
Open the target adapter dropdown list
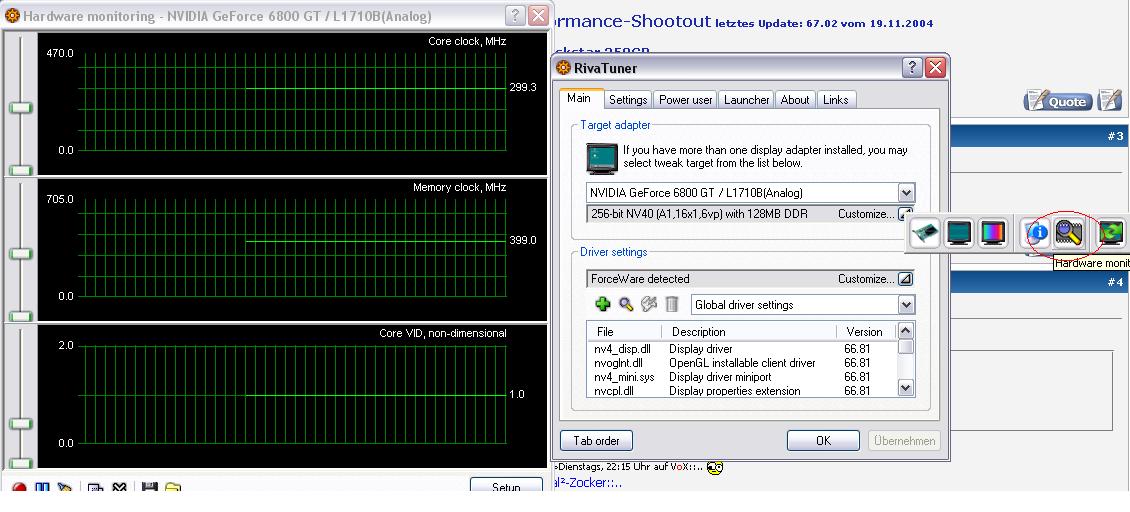click(907, 193)
